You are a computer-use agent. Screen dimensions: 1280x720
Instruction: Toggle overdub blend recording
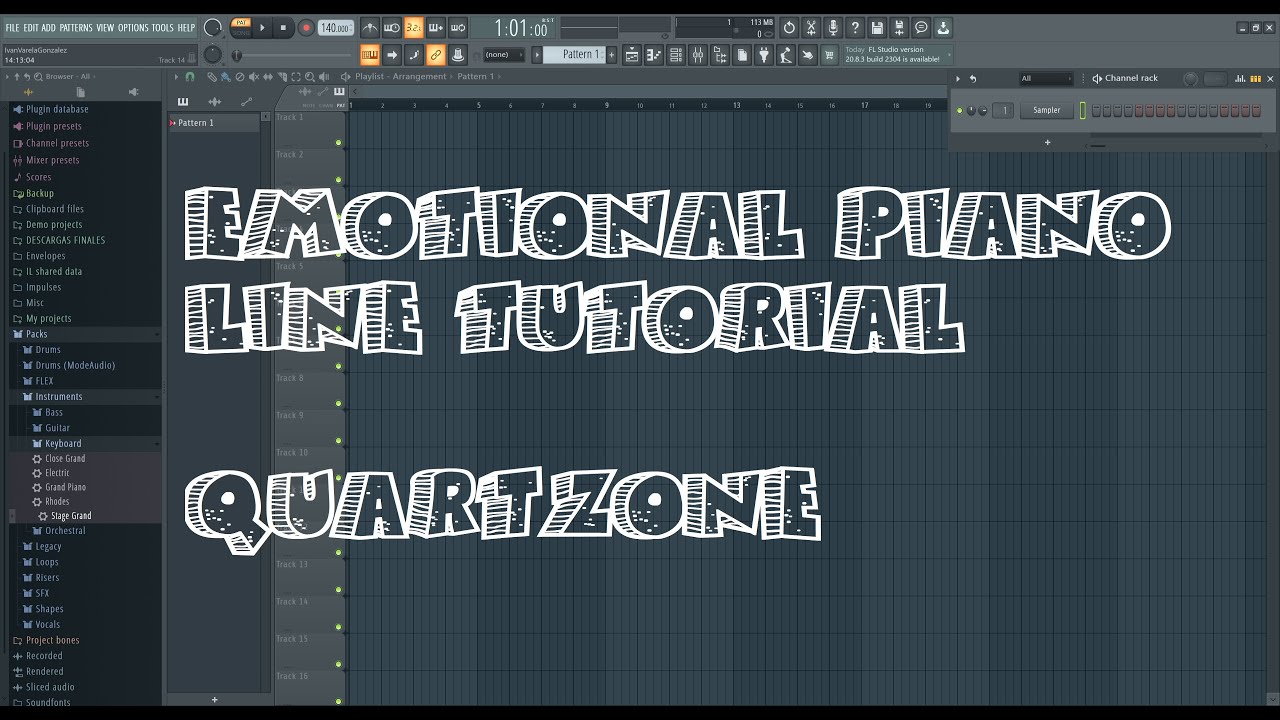pyautogui.click(x=435, y=28)
